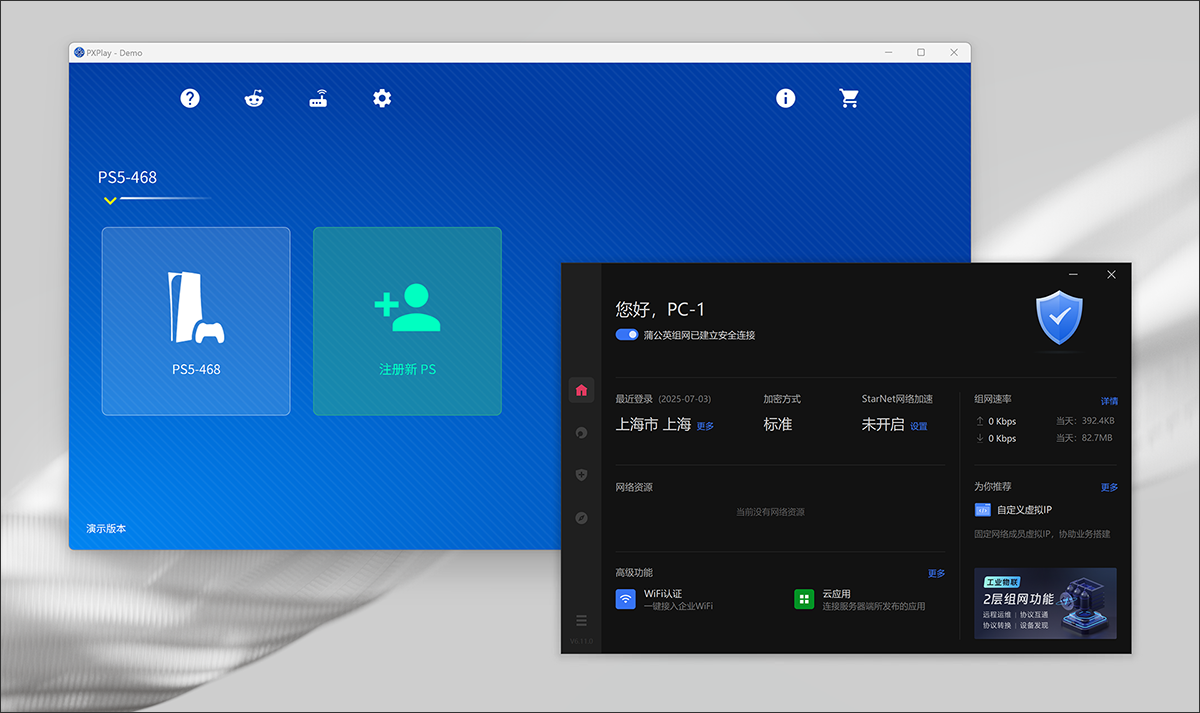Select the home icon in dark sidebar
Image resolution: width=1200 pixels, height=713 pixels.
tap(581, 390)
